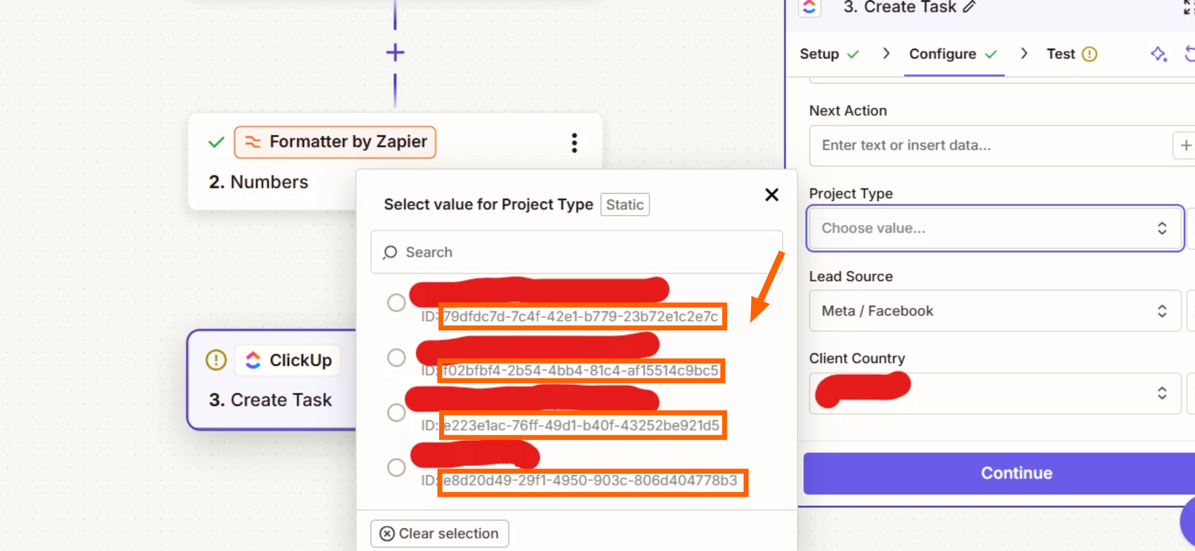The width and height of the screenshot is (1195, 551).
Task: Open the Formatter step's three-dot menu
Action: pyautogui.click(x=574, y=143)
